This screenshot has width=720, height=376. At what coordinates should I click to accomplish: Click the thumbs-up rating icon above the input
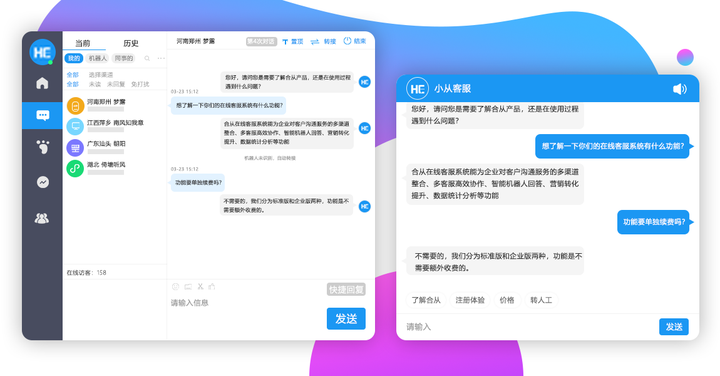(212, 286)
